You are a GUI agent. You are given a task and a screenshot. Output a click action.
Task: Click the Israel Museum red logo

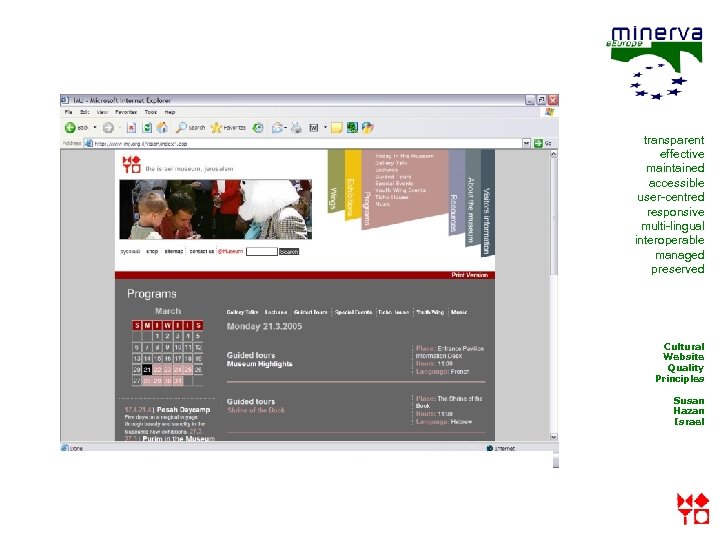pyautogui.click(x=131, y=164)
